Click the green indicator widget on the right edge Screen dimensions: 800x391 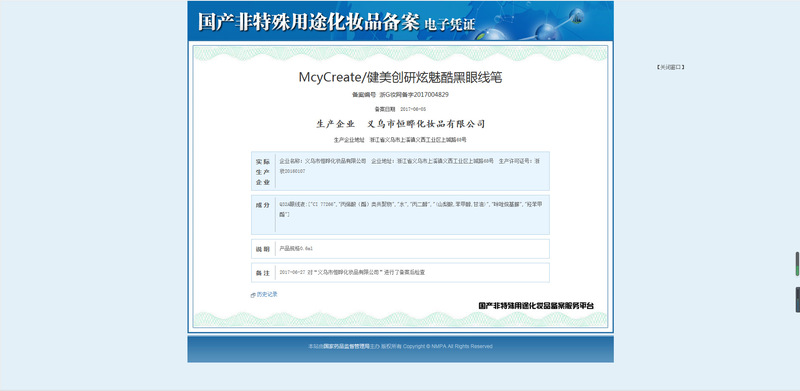(797, 264)
